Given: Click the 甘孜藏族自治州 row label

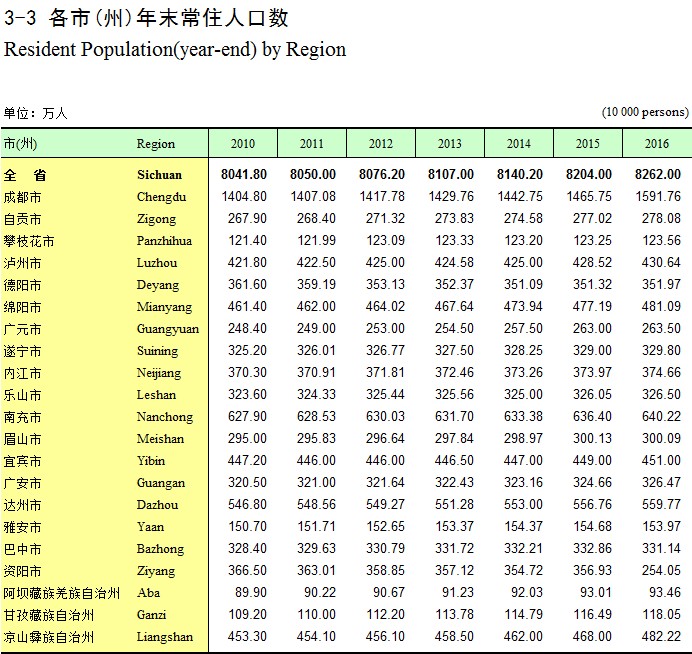Looking at the screenshot, I should coord(49,615).
